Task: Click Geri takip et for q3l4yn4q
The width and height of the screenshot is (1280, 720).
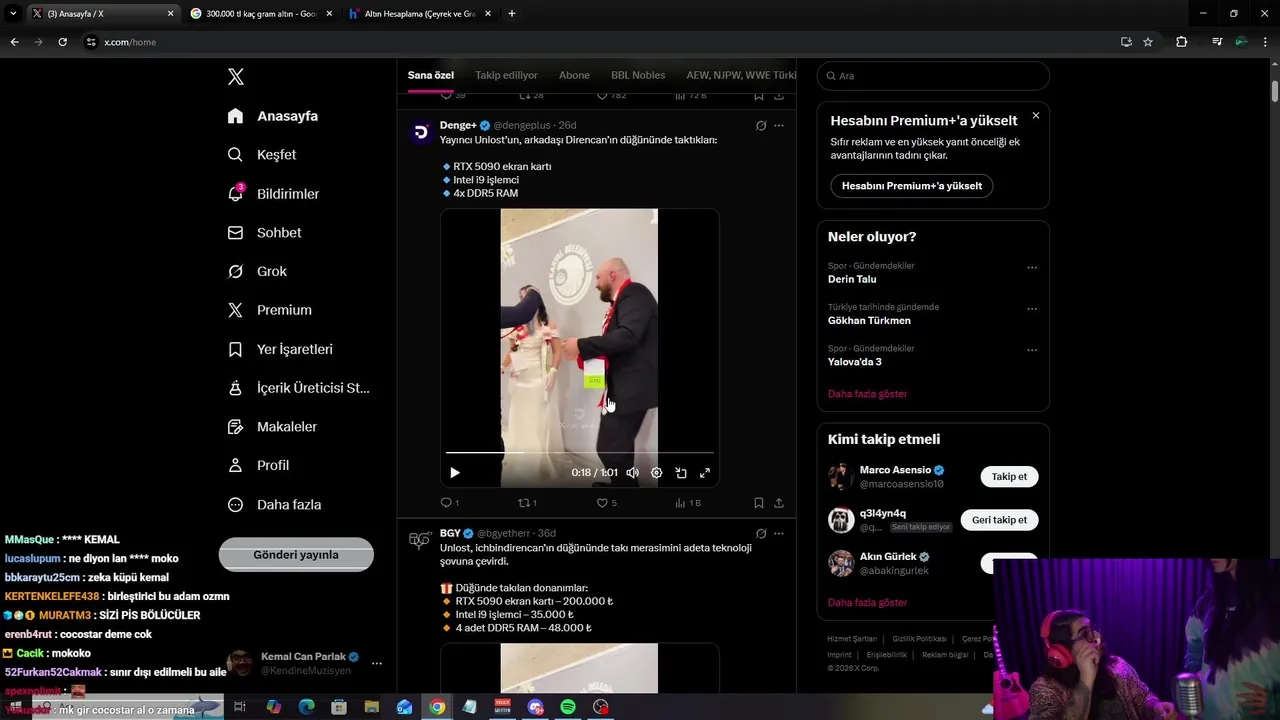Action: coord(999,520)
